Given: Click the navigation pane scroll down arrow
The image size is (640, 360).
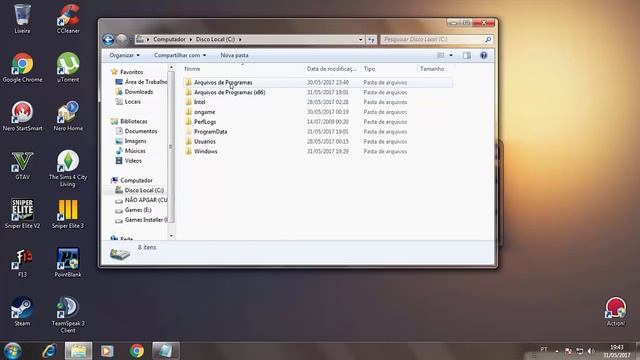Looking at the screenshot, I should [x=171, y=236].
